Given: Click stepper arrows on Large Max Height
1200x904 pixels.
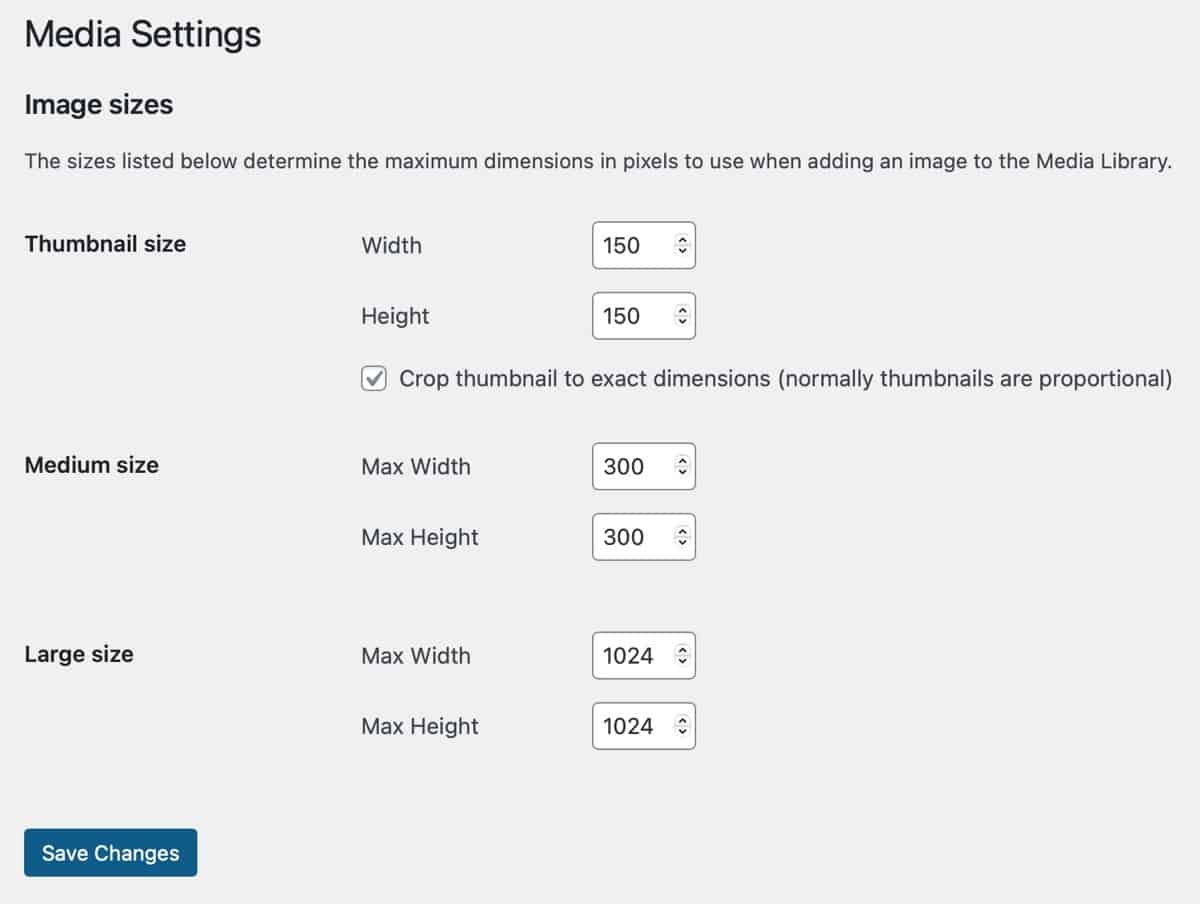Looking at the screenshot, I should click(682, 726).
